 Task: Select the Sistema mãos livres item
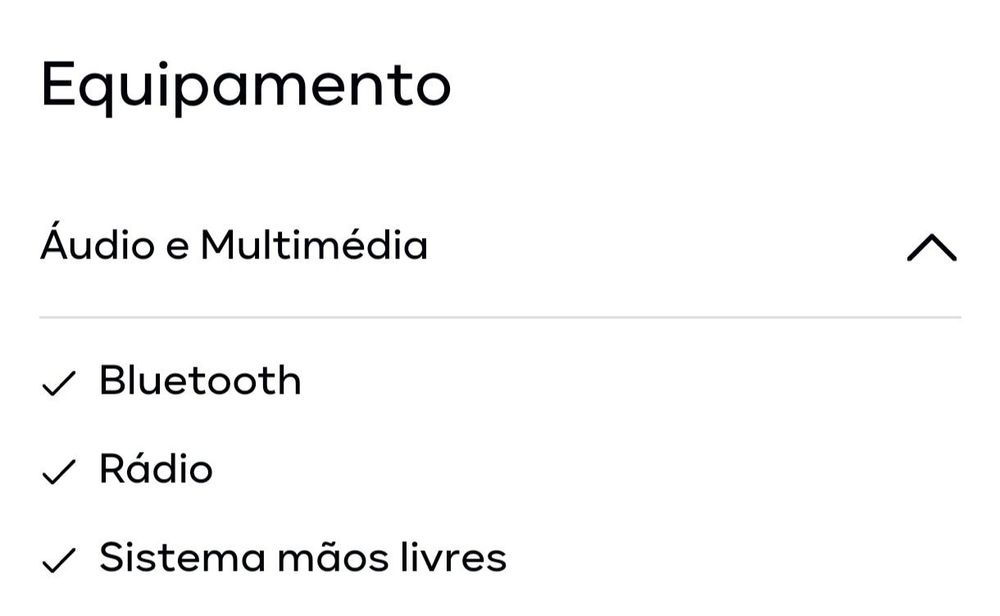[x=302, y=558]
